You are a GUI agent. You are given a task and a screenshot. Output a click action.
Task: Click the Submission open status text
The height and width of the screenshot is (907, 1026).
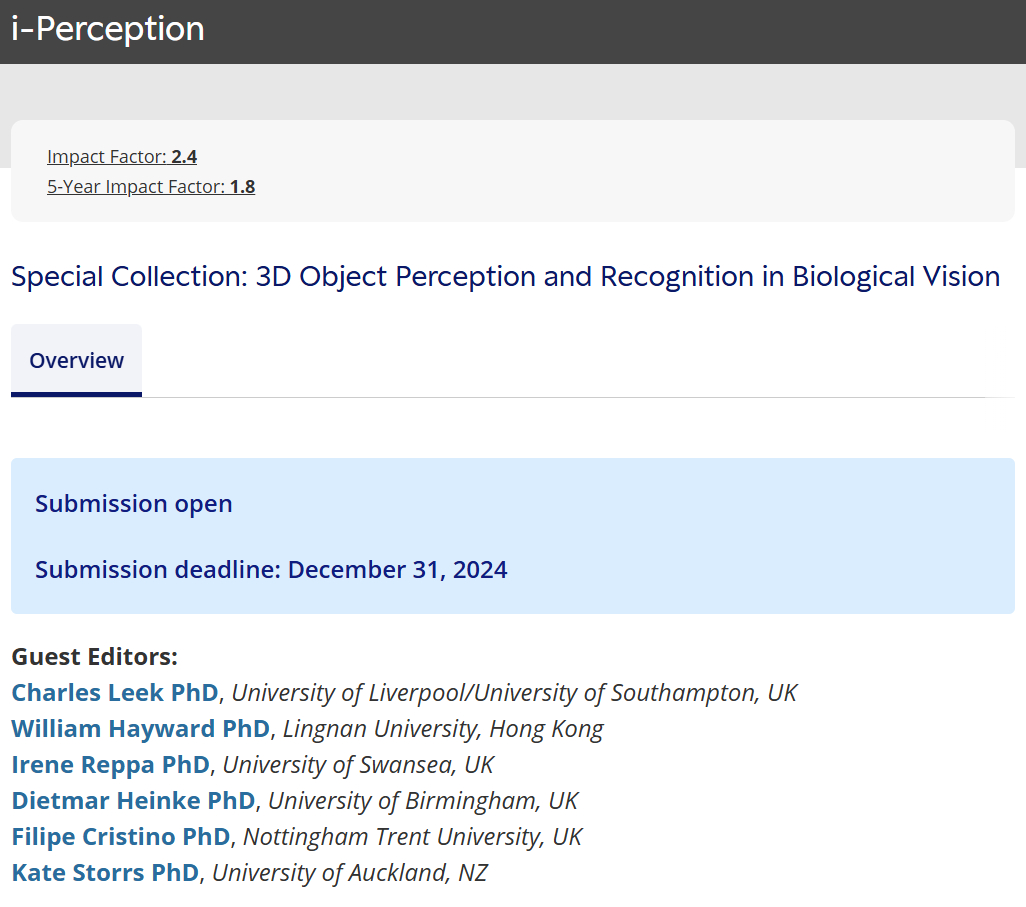pyautogui.click(x=134, y=503)
